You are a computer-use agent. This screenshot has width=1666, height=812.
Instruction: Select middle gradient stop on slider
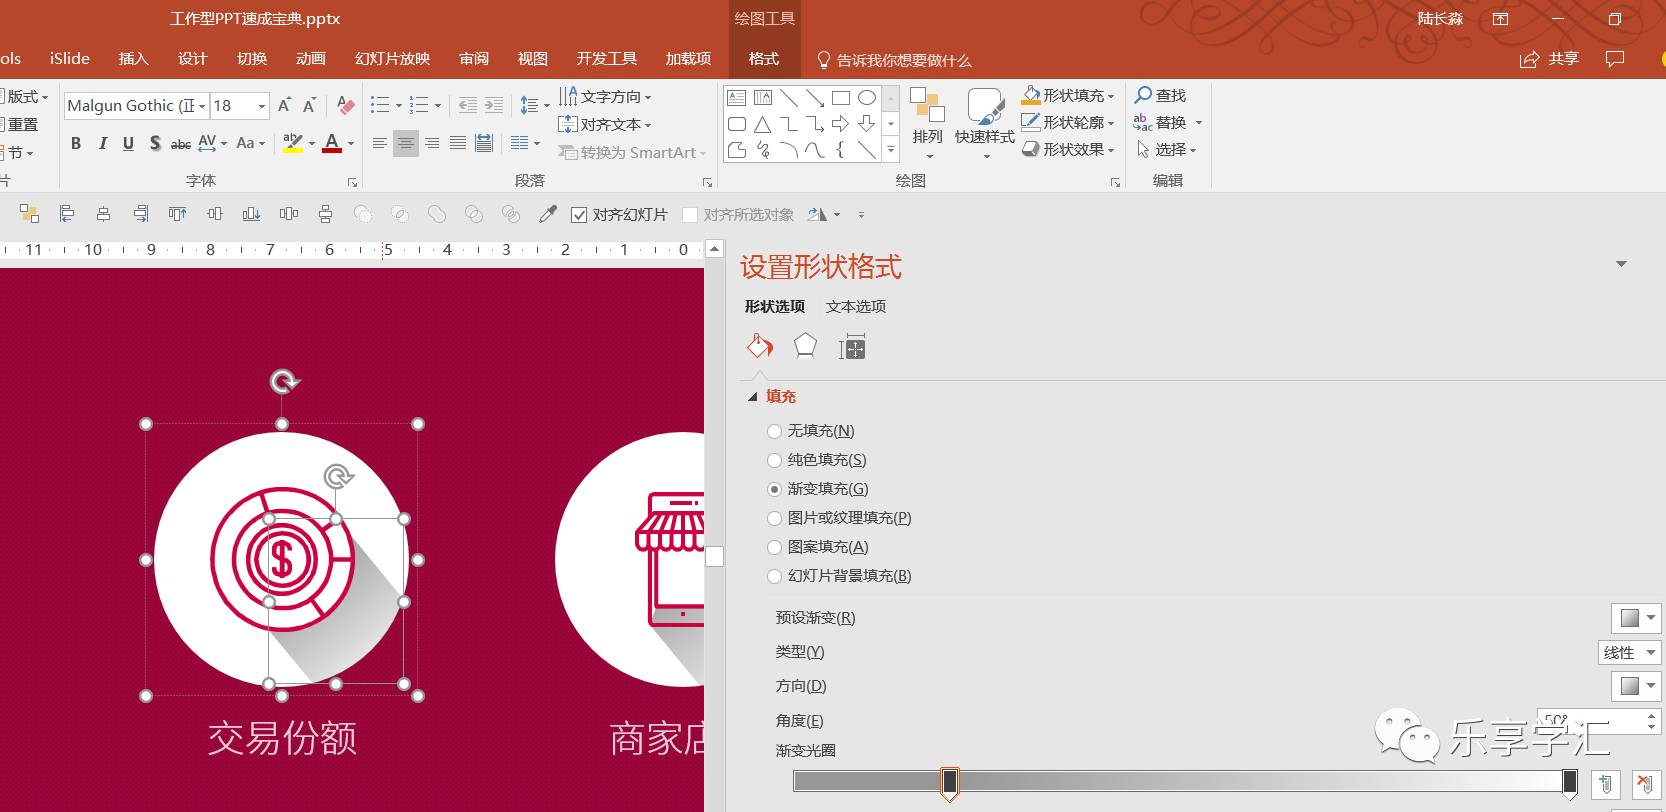coord(950,783)
